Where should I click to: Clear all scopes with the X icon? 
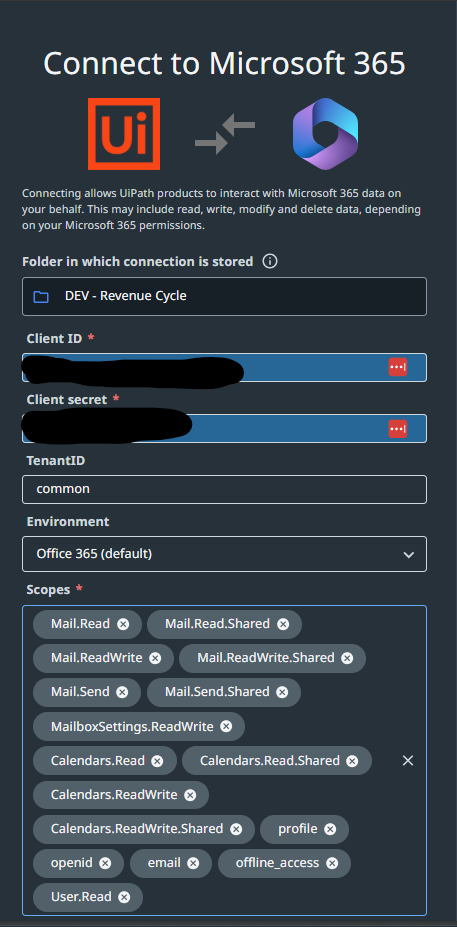408,761
